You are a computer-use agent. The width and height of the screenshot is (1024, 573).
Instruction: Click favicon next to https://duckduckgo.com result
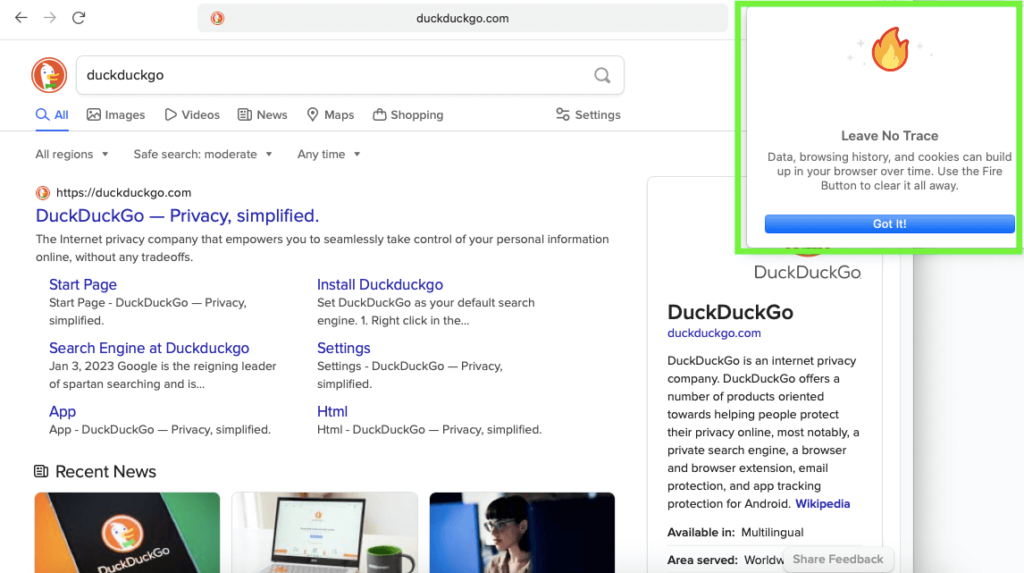42,193
